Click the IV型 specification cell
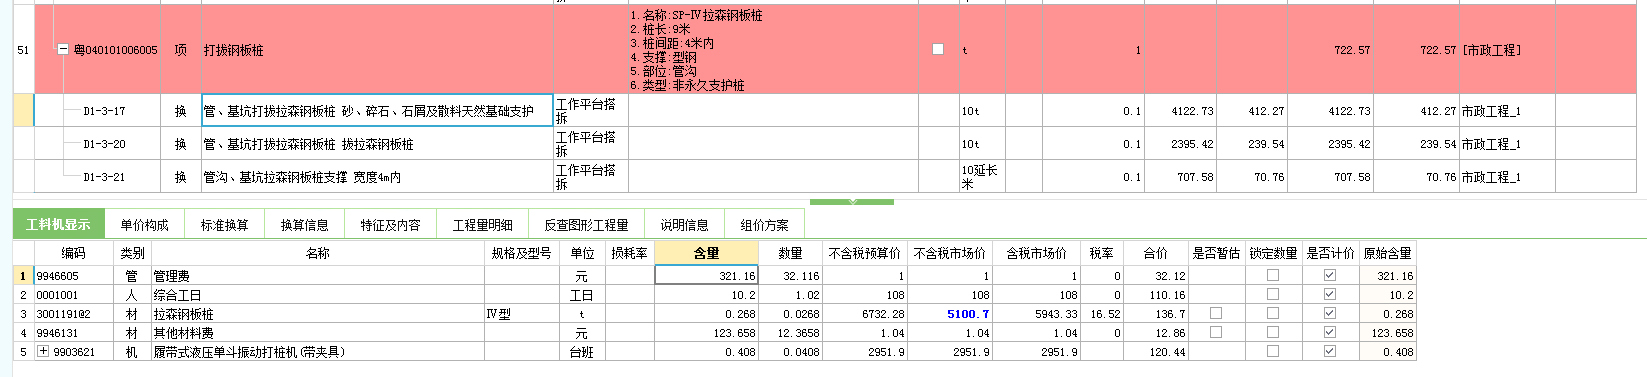The width and height of the screenshot is (1647, 377). tap(521, 314)
